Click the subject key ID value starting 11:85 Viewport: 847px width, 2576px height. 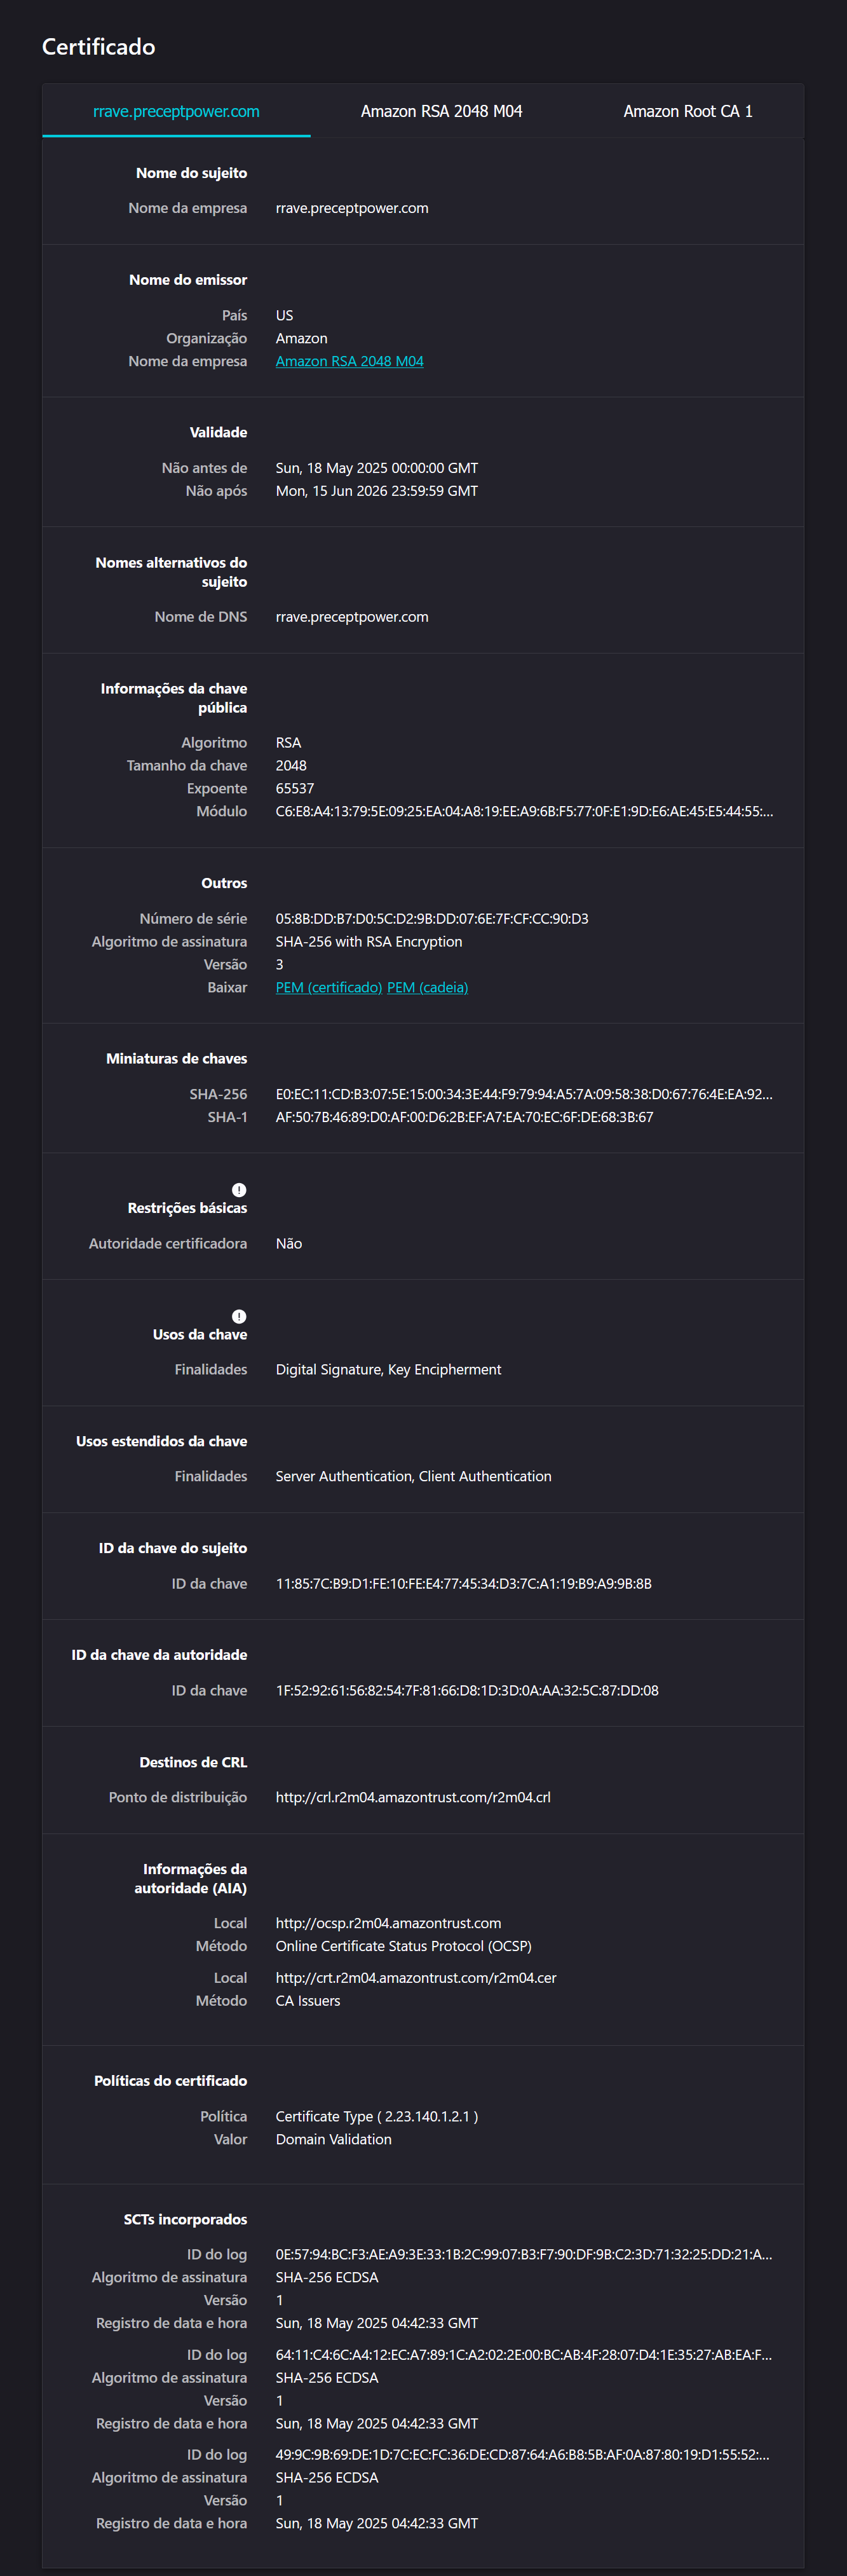[x=463, y=1583]
